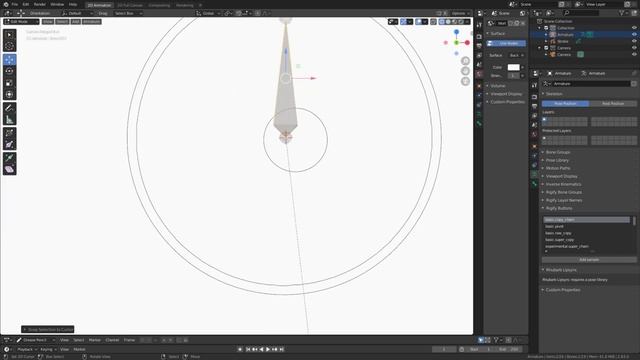640x360 pixels.
Task: Toggle Use Nodes button
Action: pos(506,43)
